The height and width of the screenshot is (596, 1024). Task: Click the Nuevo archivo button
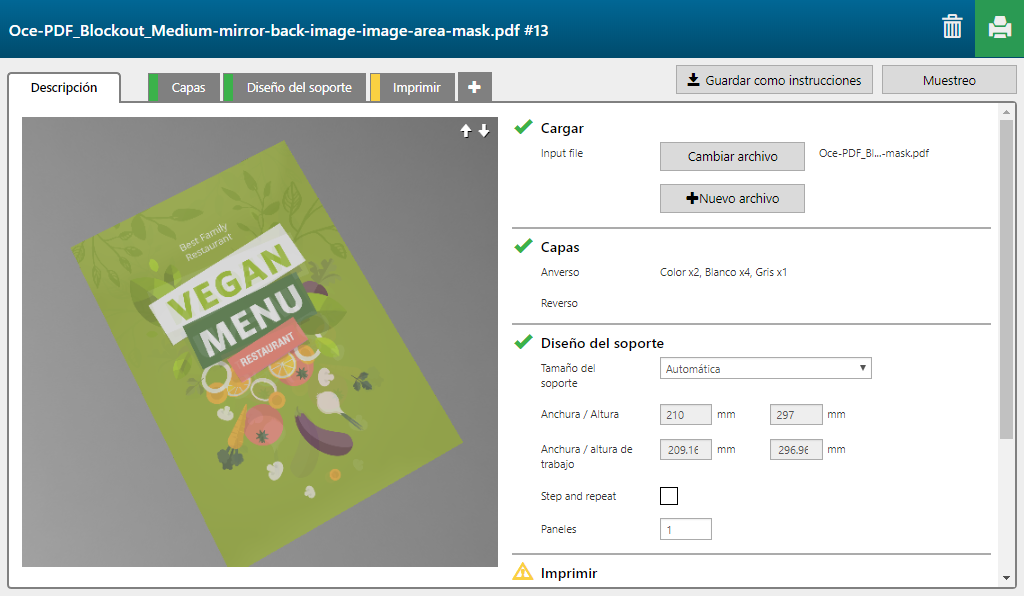732,198
